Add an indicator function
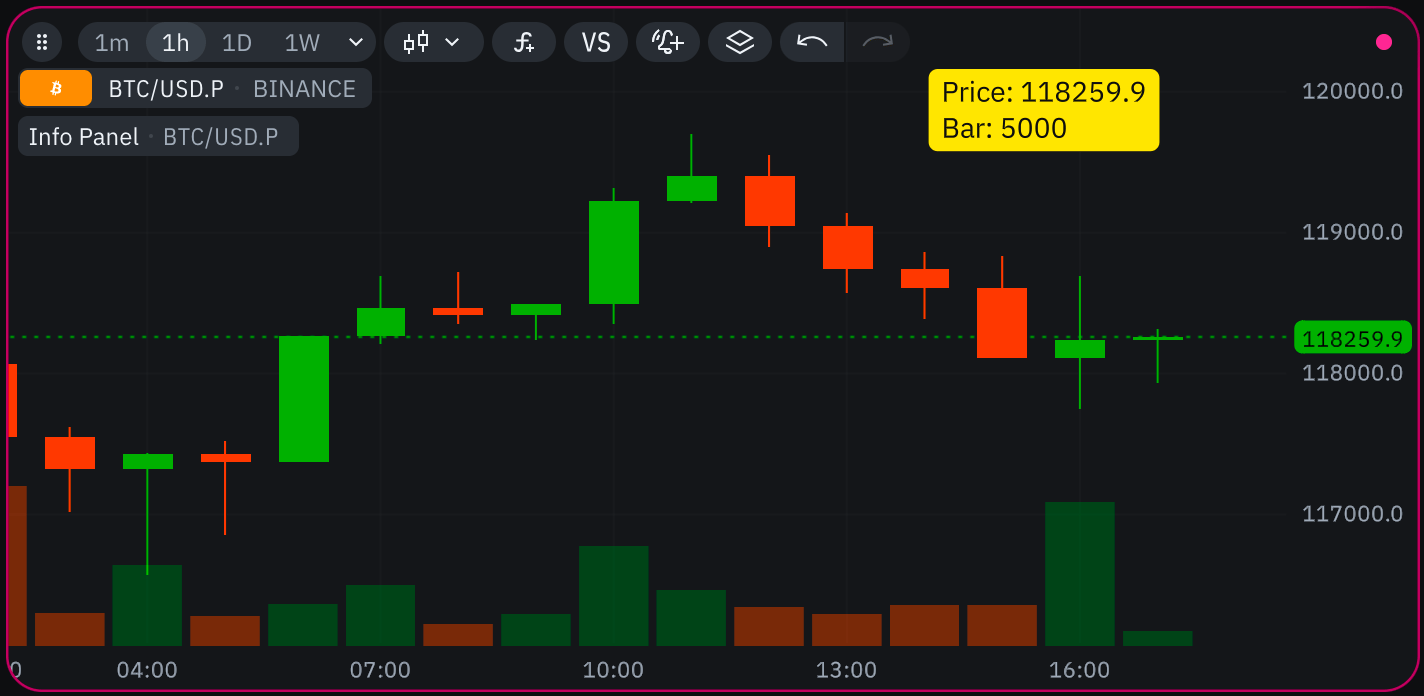Screen dimensions: 1424x696 point(524,42)
